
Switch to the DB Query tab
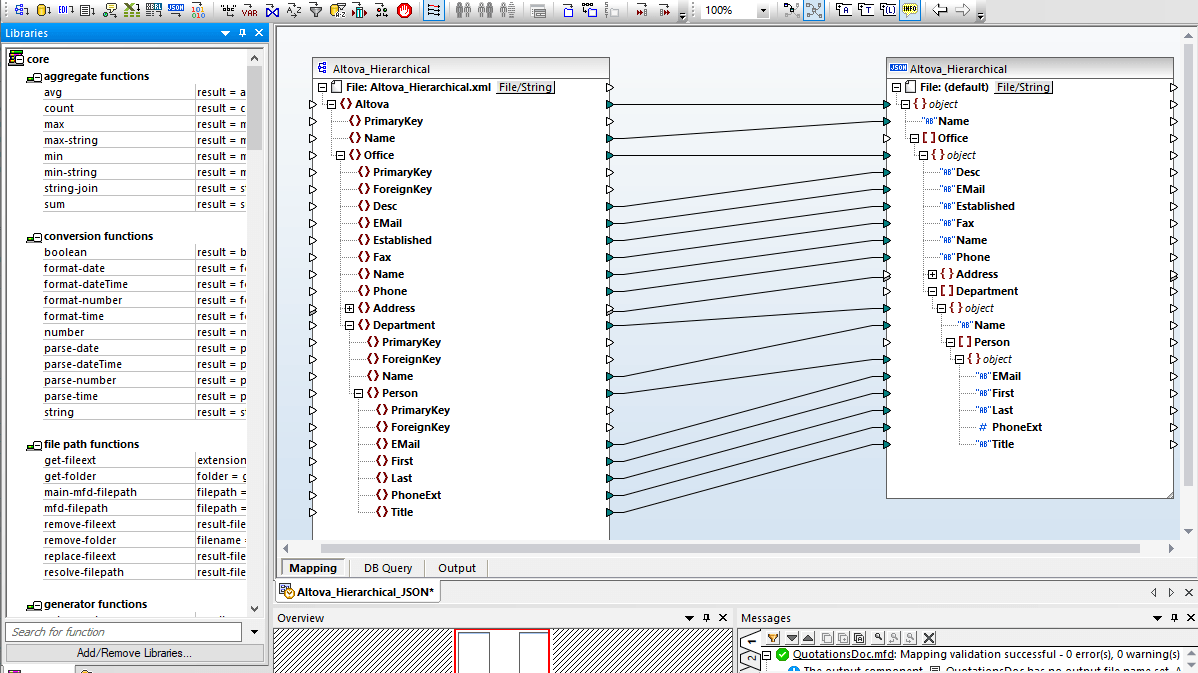[387, 567]
